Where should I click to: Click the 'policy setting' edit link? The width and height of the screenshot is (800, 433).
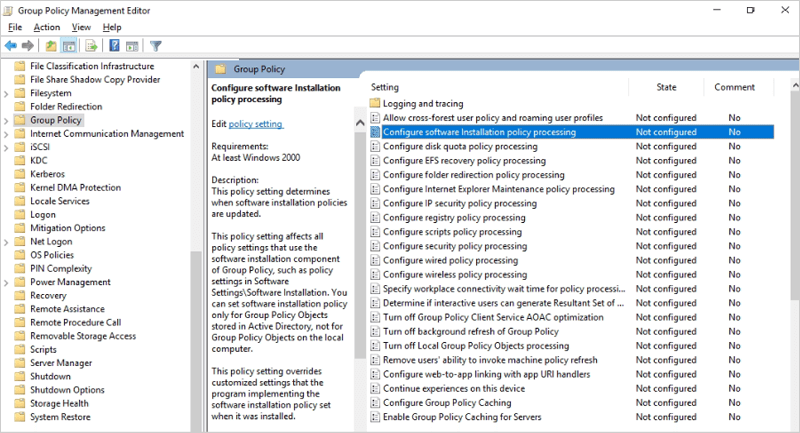[256, 124]
